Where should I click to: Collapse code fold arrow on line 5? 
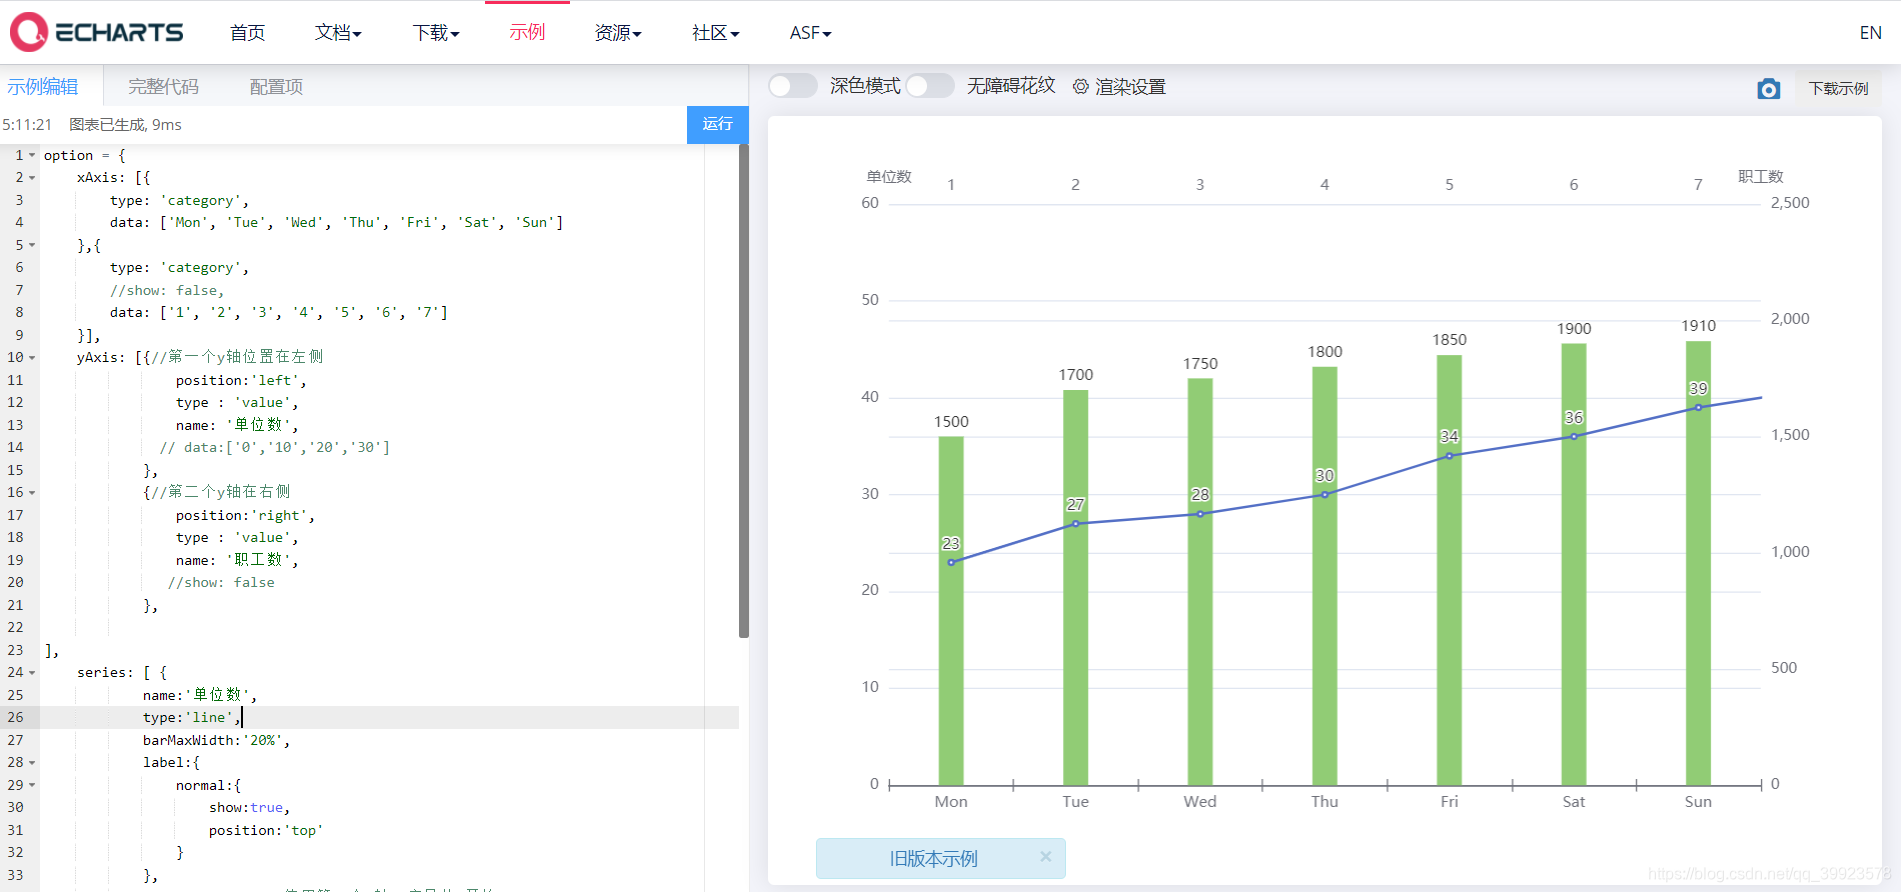point(32,245)
